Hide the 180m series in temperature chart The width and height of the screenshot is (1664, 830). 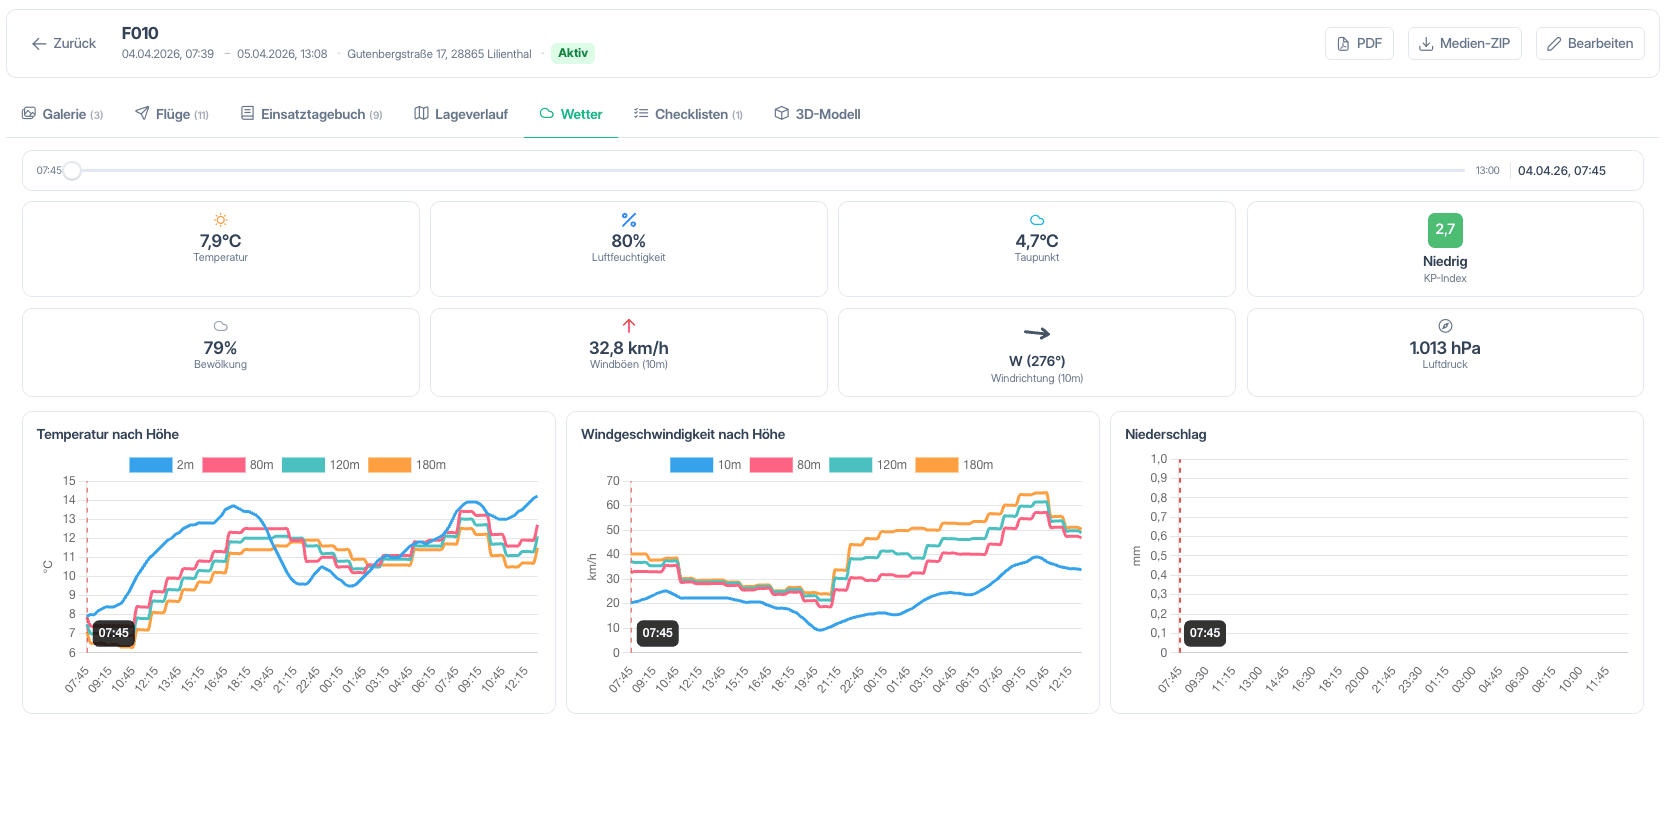407,465
